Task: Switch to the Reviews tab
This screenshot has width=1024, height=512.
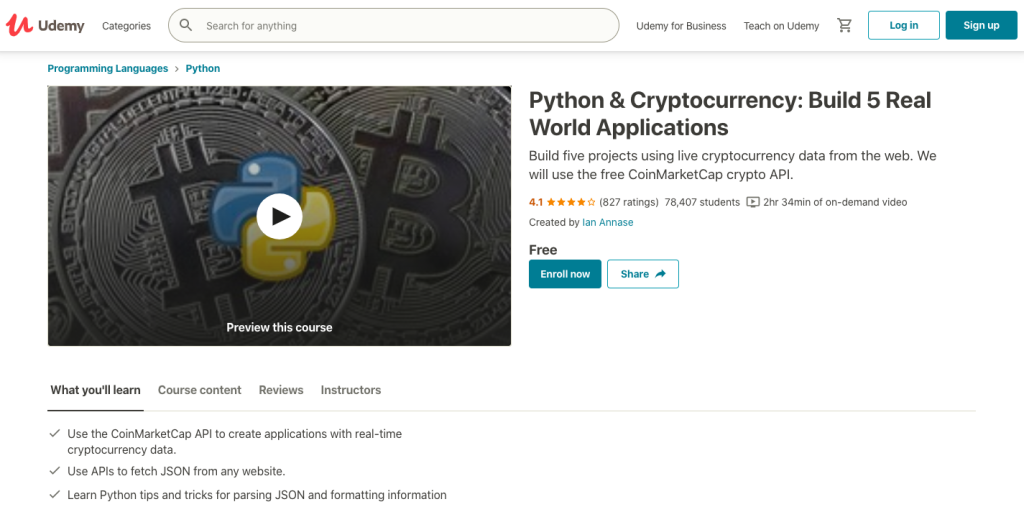Action: pyautogui.click(x=281, y=390)
